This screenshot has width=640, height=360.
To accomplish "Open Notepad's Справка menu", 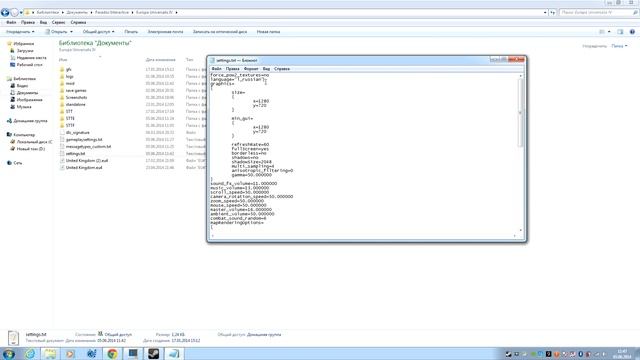I will pos(282,69).
